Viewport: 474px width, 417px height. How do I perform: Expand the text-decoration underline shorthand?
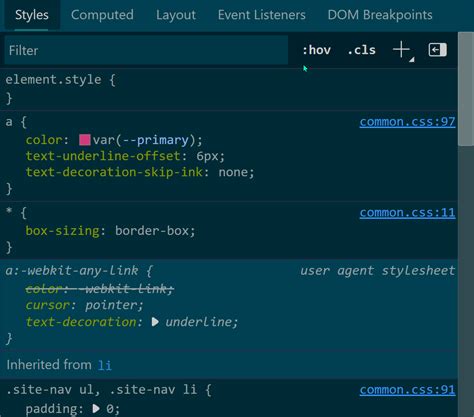tap(155, 322)
